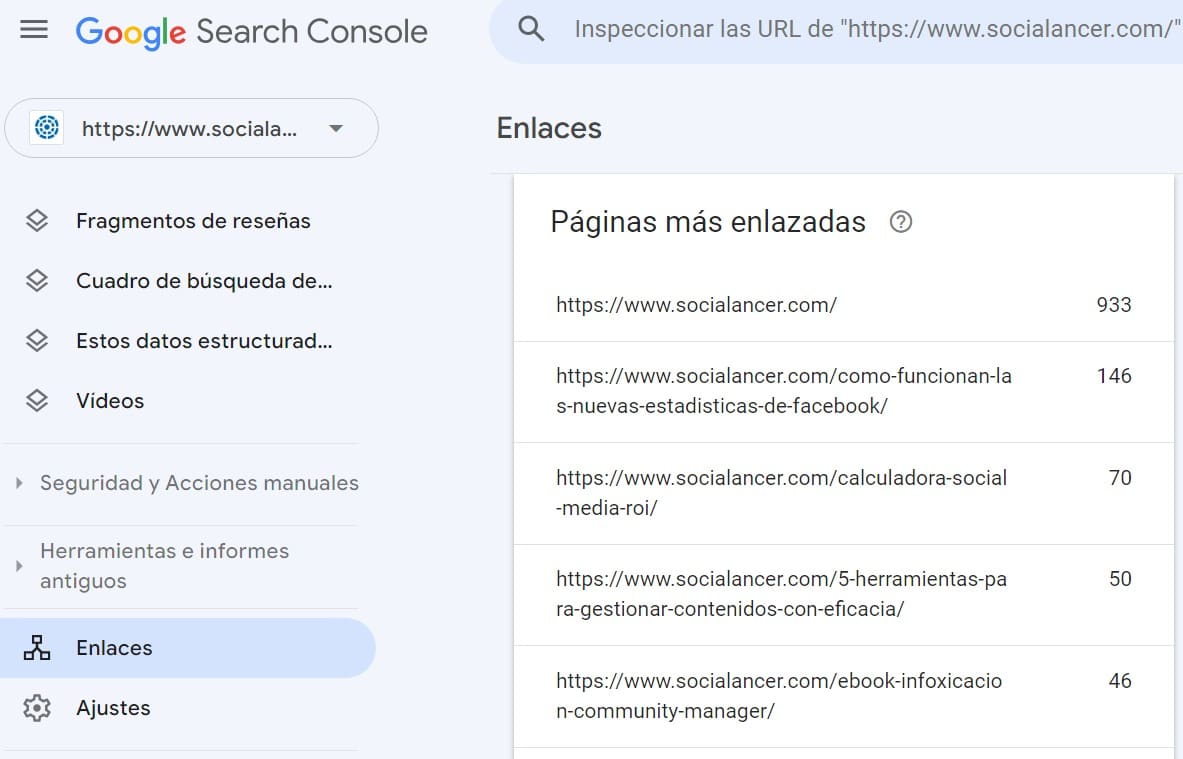
Task: Open the como-funcionan-las-nuevas-estadisticas-de-facebook row
Action: [x=783, y=391]
